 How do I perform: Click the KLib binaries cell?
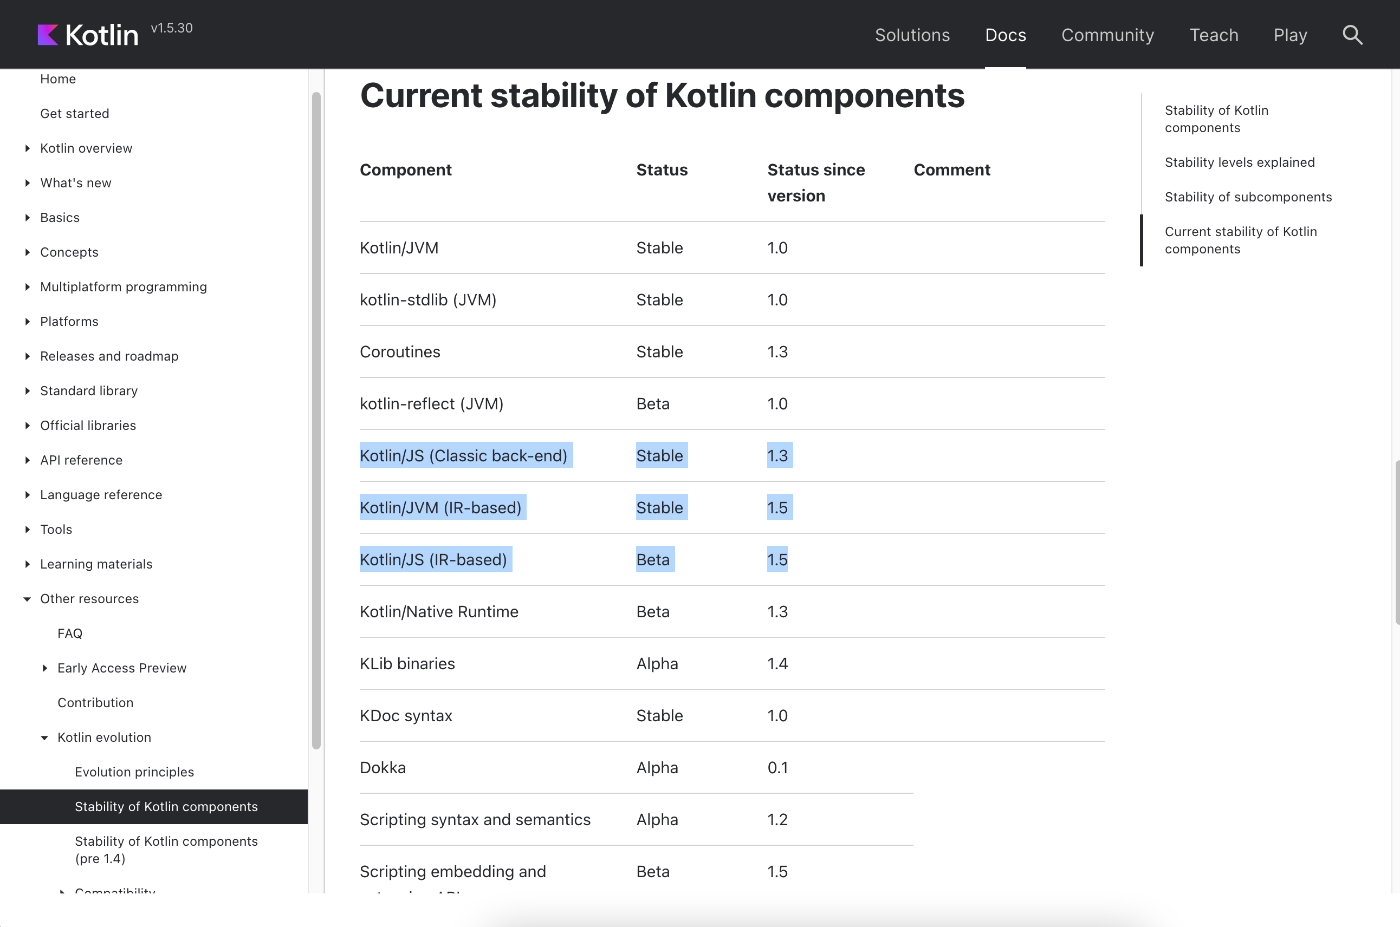click(407, 664)
